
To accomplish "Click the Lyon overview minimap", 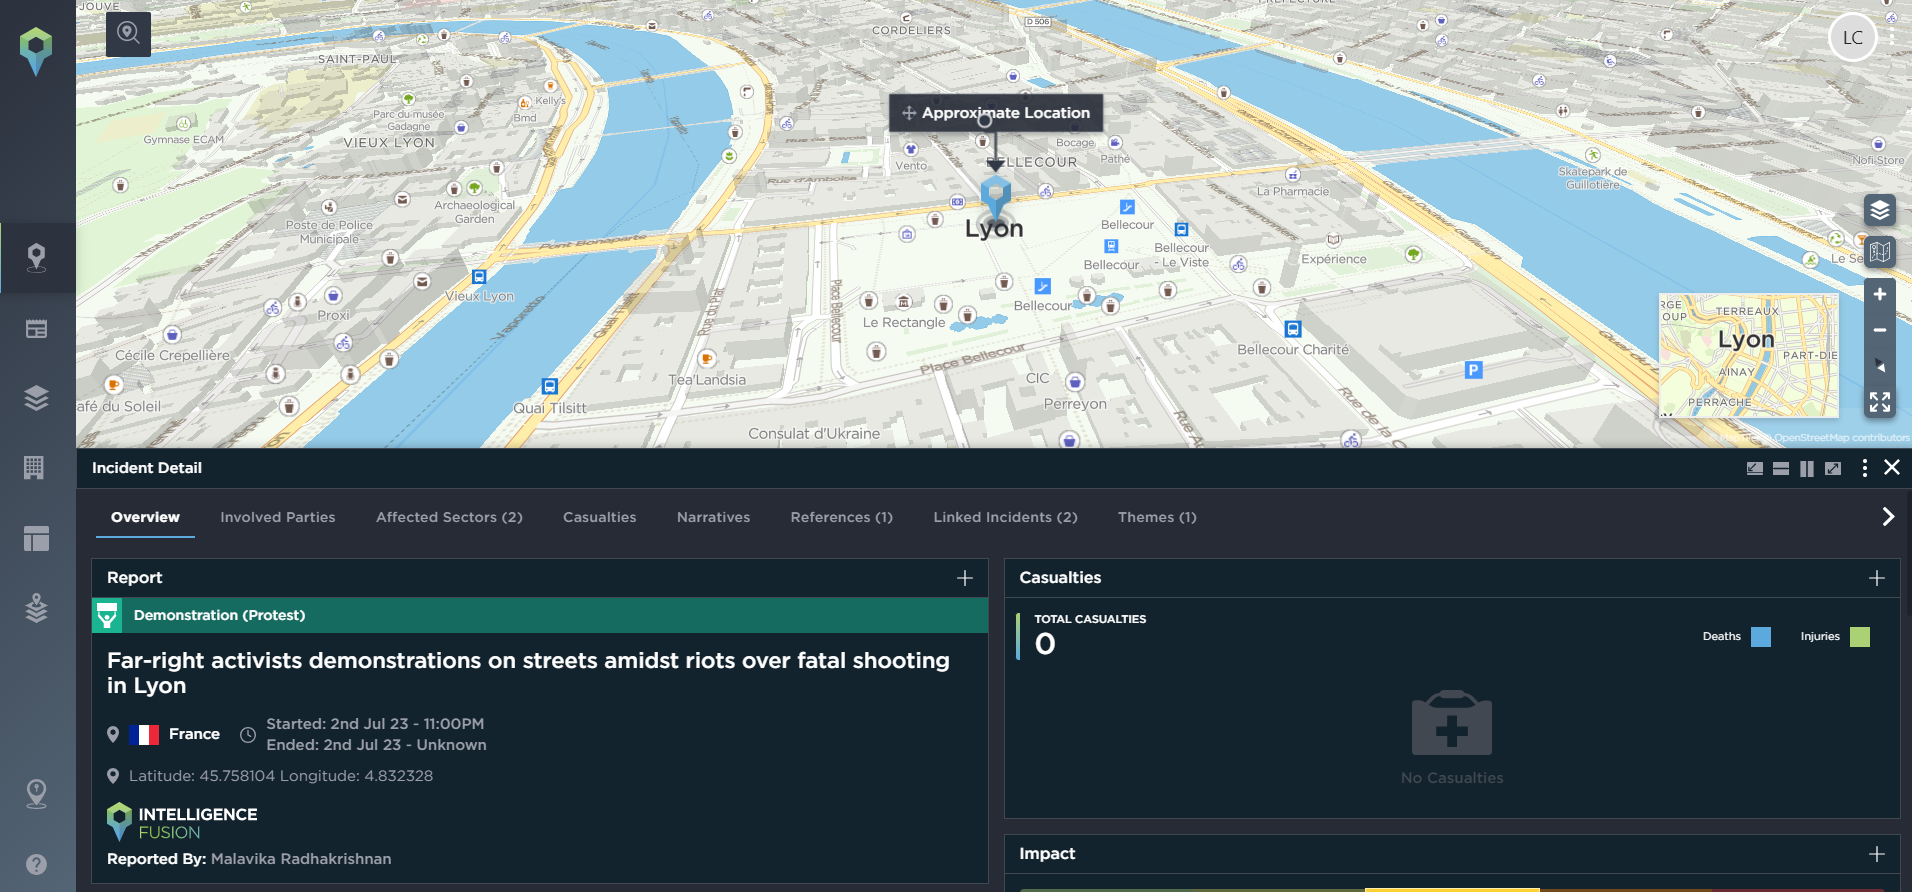I will 1749,355.
